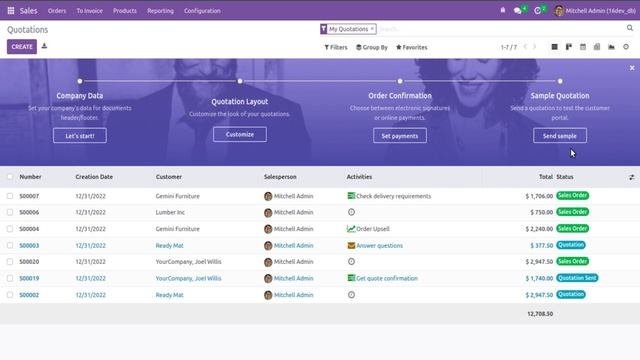Open the Filters dropdown

336,47
